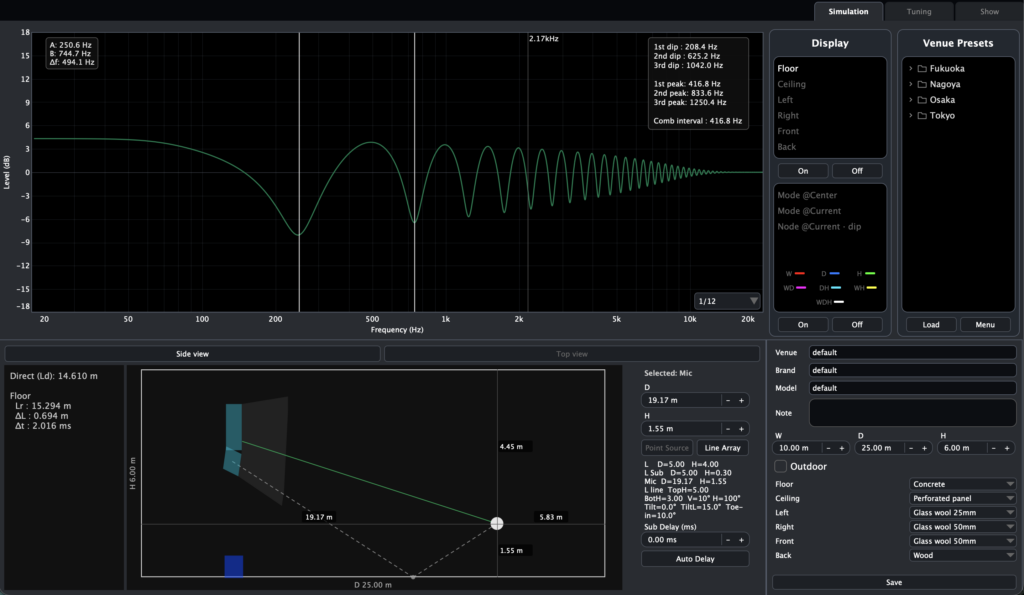
Task: Click the On button under mode legend
Action: [803, 325]
